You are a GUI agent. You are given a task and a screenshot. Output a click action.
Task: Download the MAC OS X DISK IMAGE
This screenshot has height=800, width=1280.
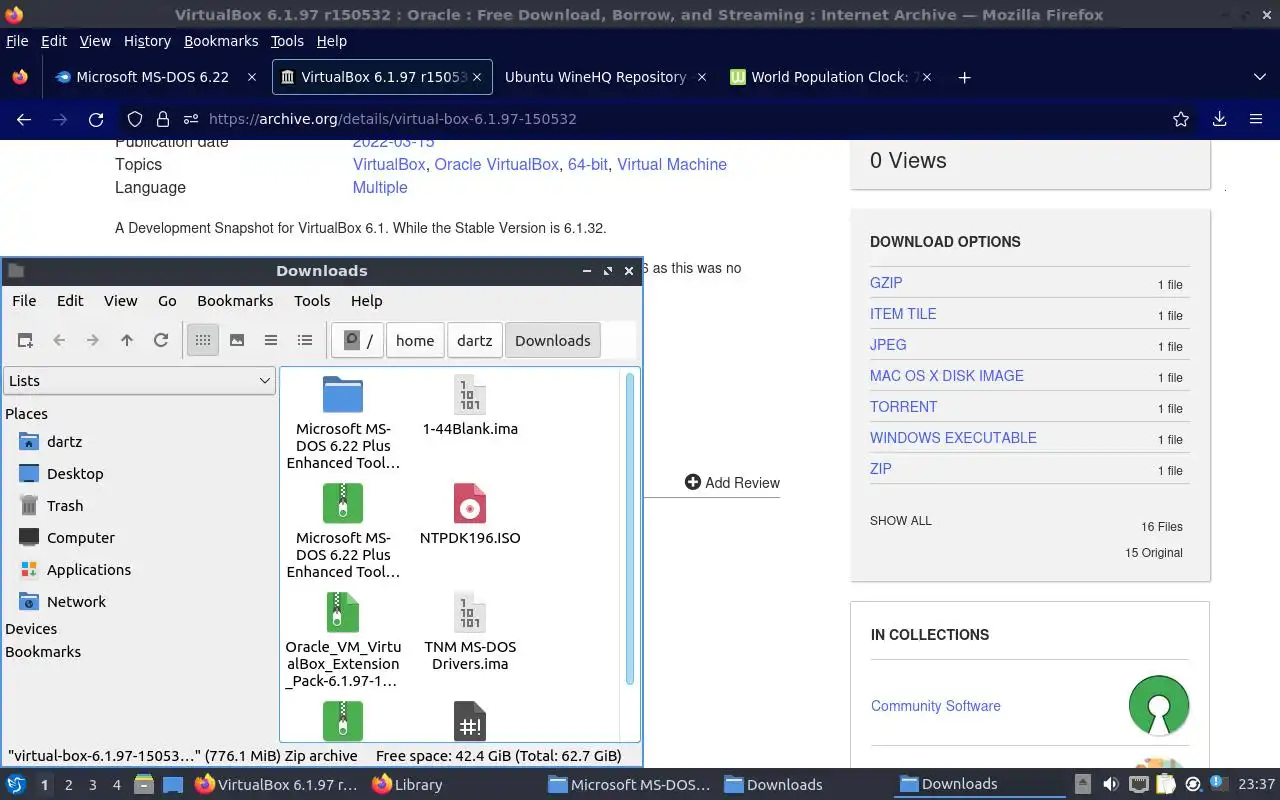tap(947, 375)
